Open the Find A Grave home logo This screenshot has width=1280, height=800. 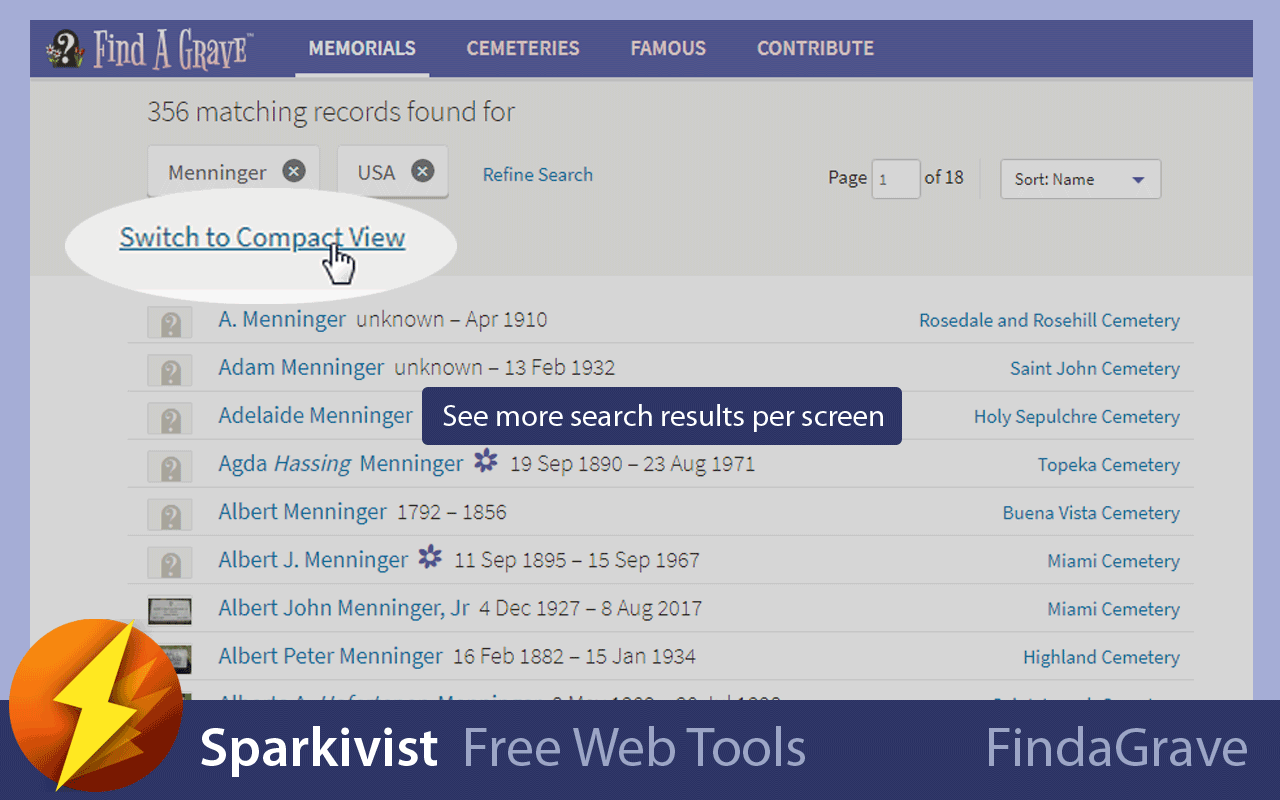coord(149,49)
